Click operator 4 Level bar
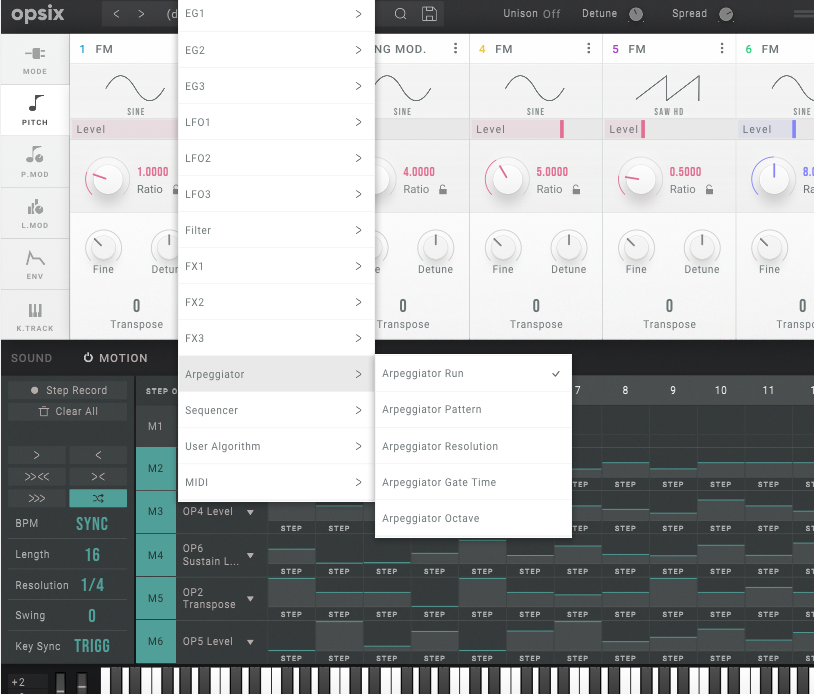The image size is (814, 694). 535,129
